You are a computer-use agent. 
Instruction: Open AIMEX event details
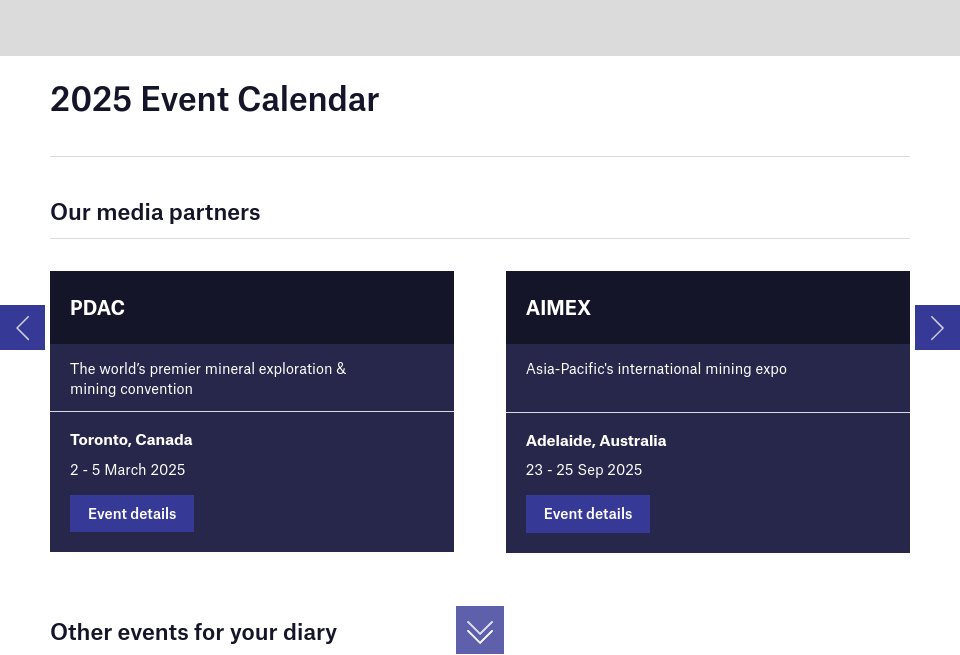point(587,513)
